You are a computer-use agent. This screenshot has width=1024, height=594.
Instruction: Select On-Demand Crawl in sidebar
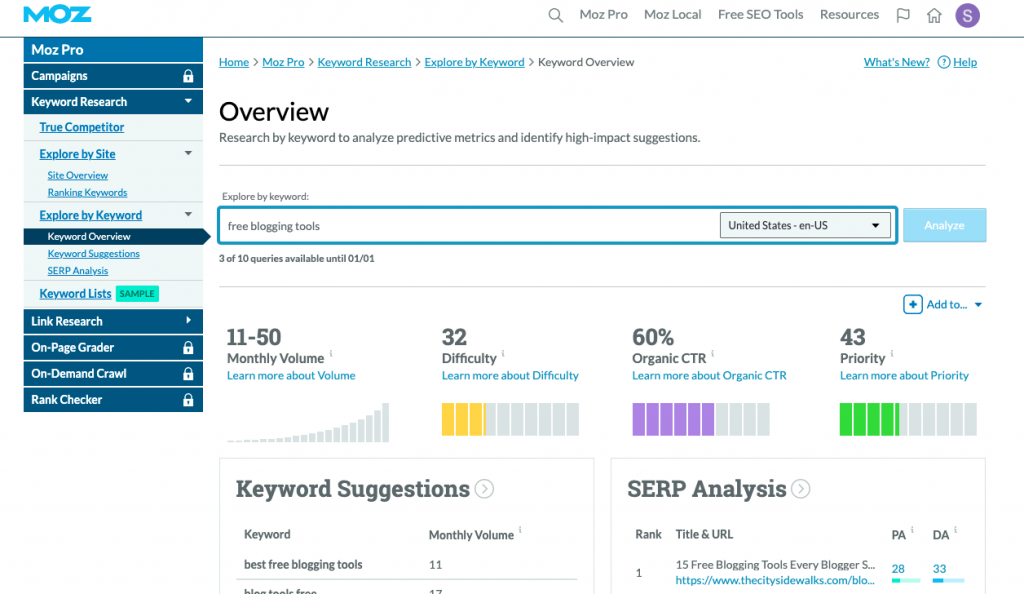(x=113, y=373)
